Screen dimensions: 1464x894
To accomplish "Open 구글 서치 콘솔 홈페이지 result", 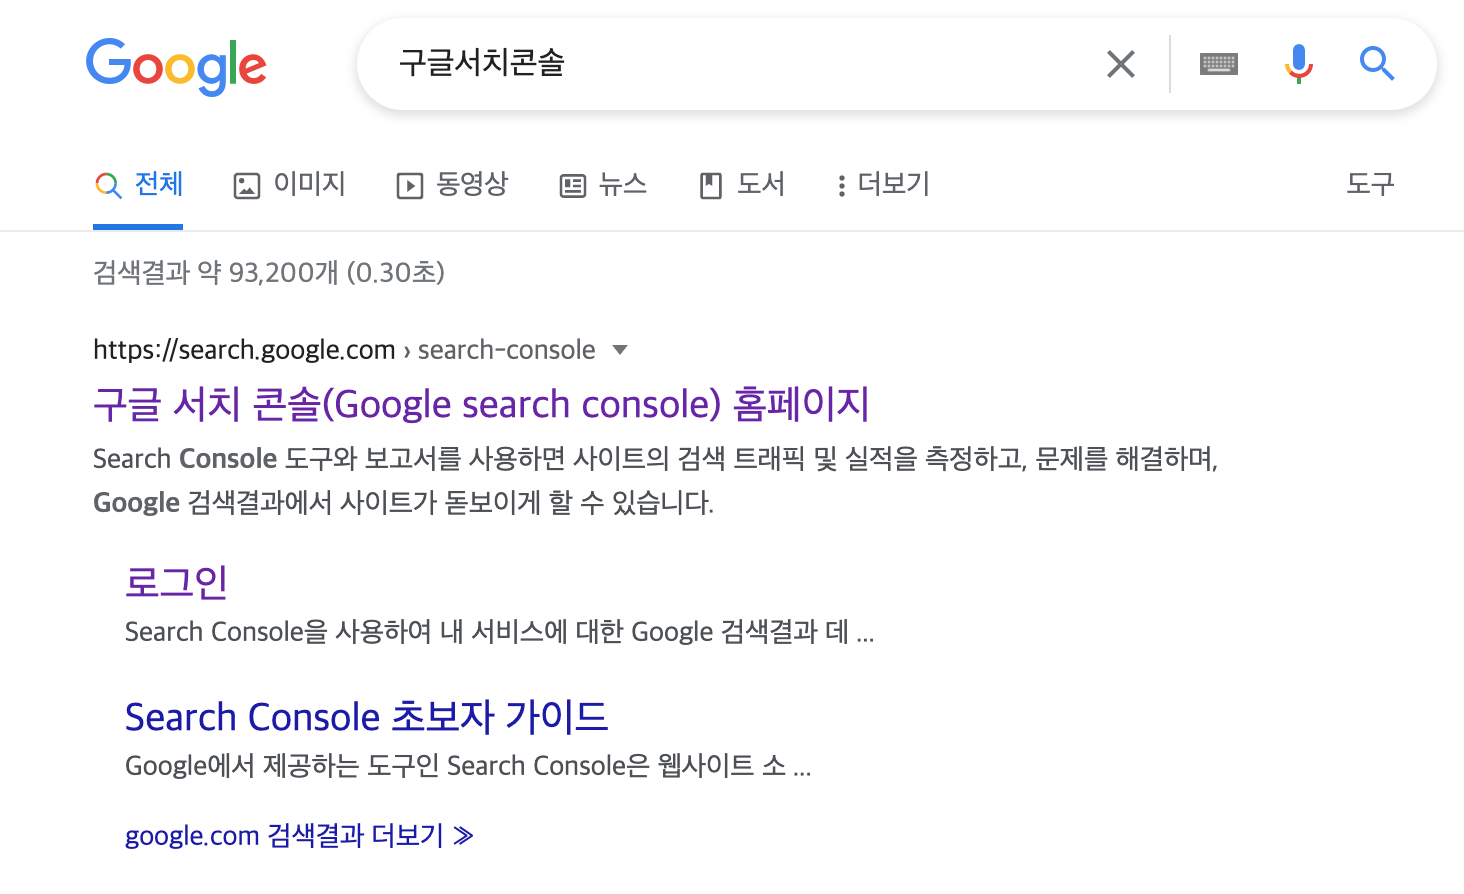I will 481,404.
